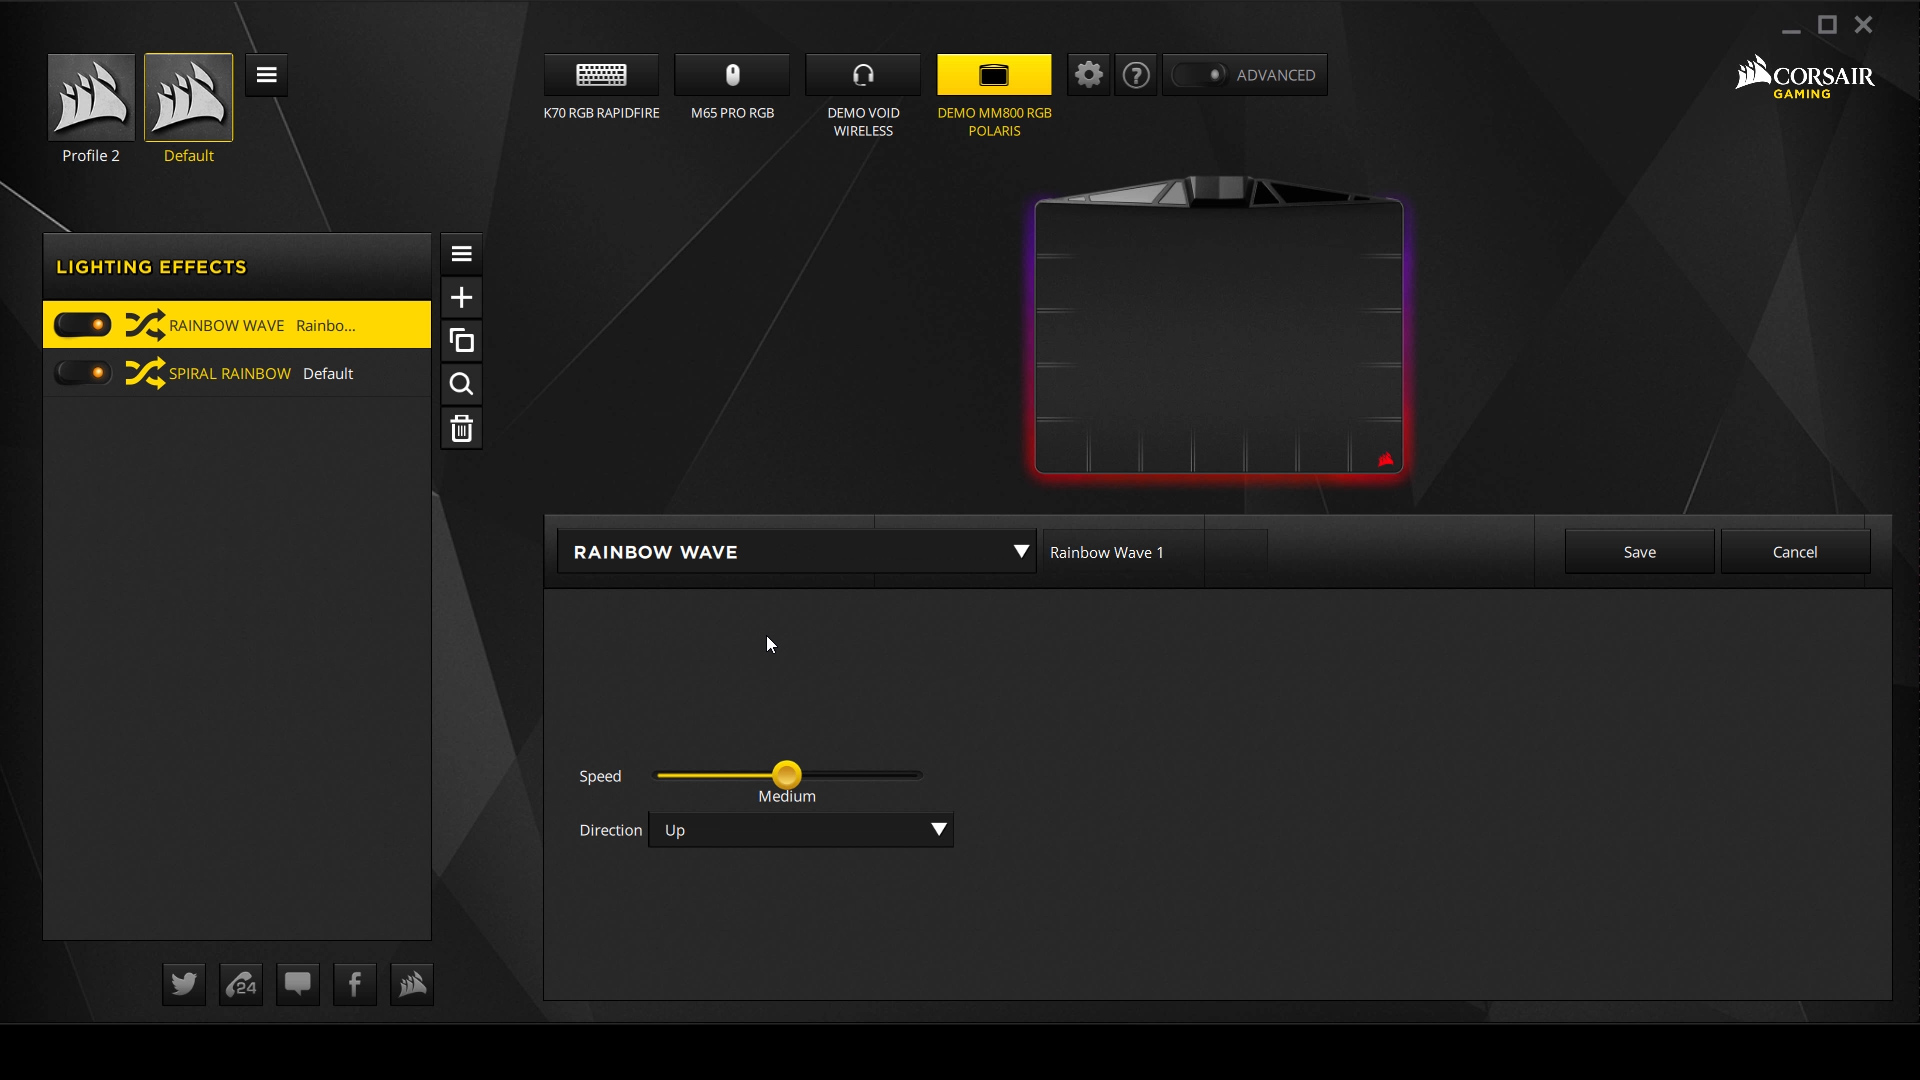Select the M65 PRO RGB mouse icon
1920x1080 pixels.
[x=732, y=75]
